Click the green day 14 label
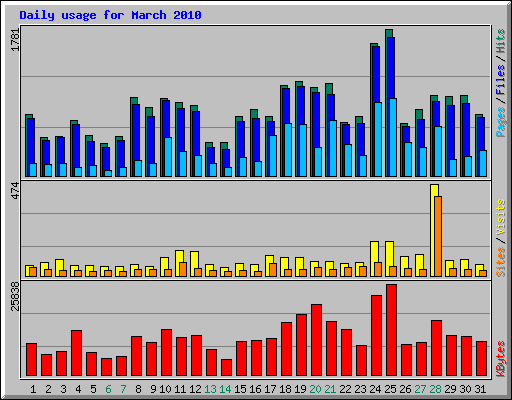 [x=225, y=389]
